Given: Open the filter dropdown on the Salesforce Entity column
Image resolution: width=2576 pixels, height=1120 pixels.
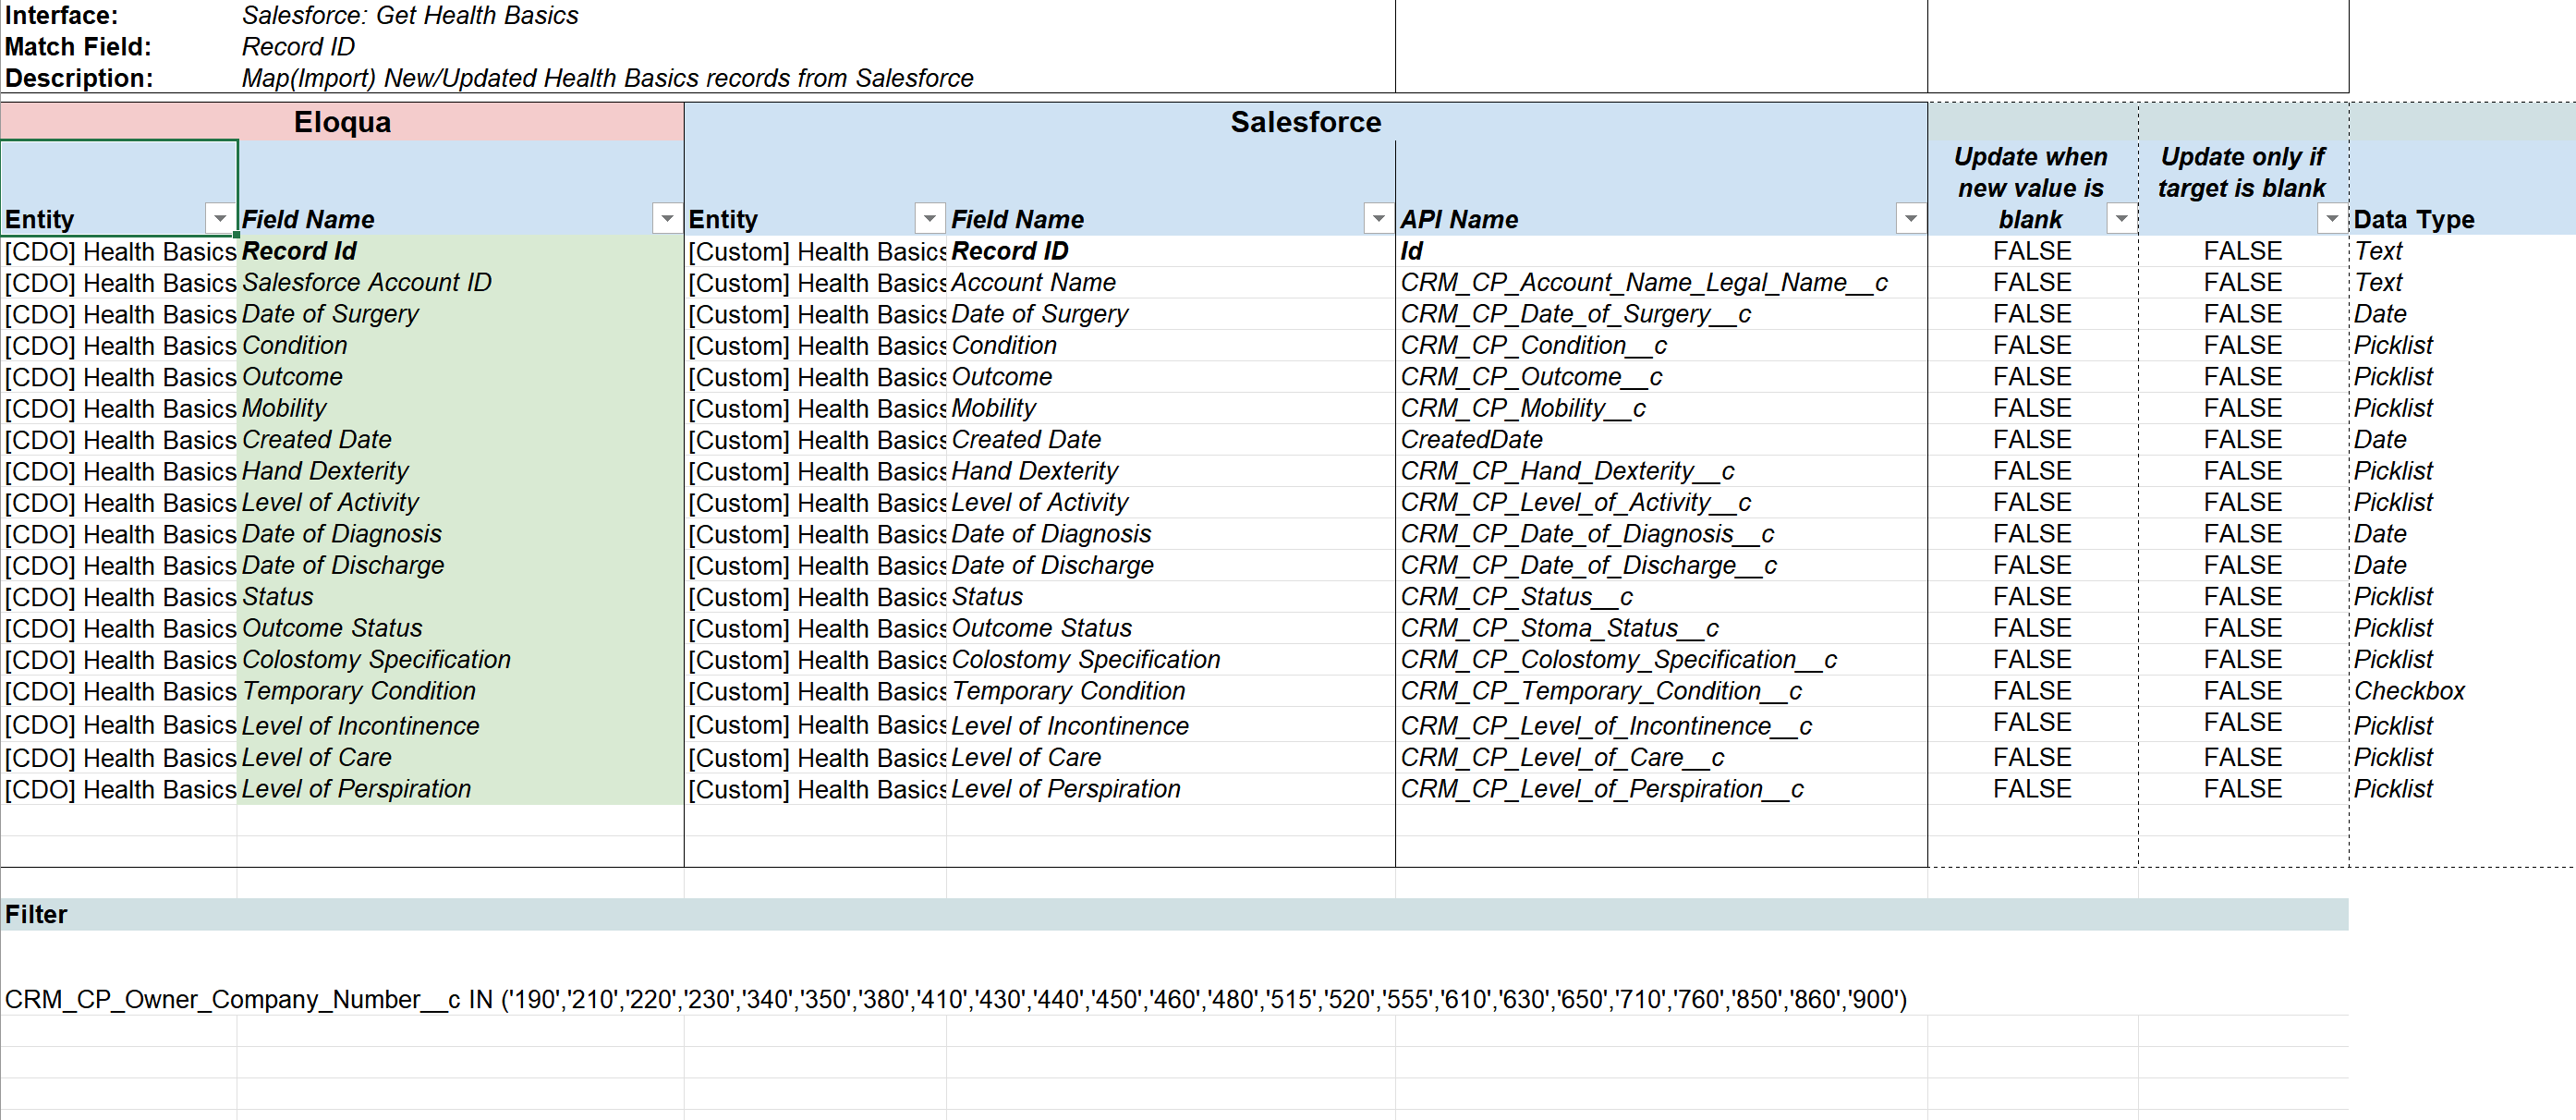Looking at the screenshot, I should pyautogui.click(x=930, y=218).
